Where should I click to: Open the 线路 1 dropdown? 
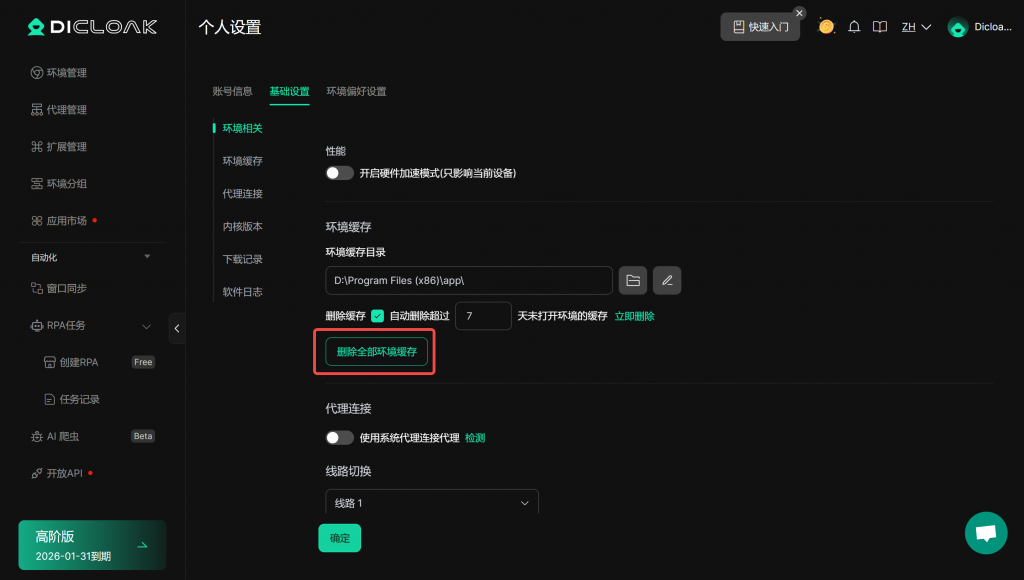point(432,503)
